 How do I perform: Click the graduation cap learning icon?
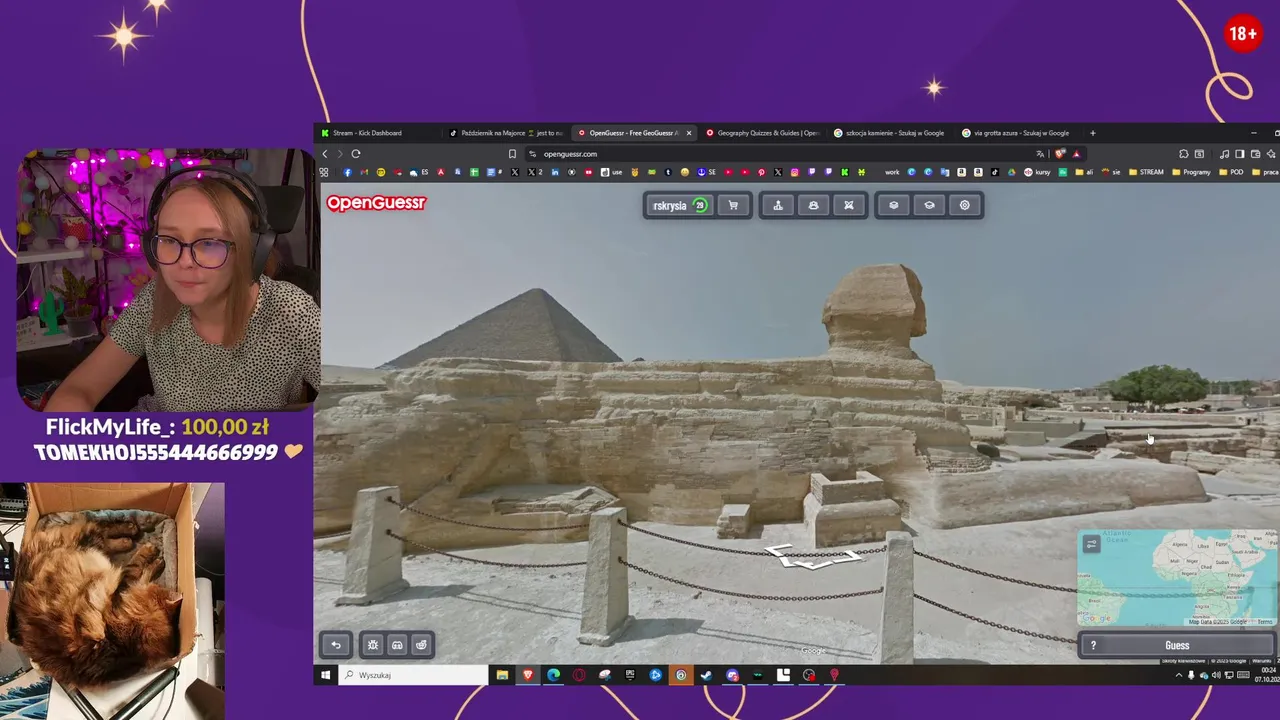[929, 205]
